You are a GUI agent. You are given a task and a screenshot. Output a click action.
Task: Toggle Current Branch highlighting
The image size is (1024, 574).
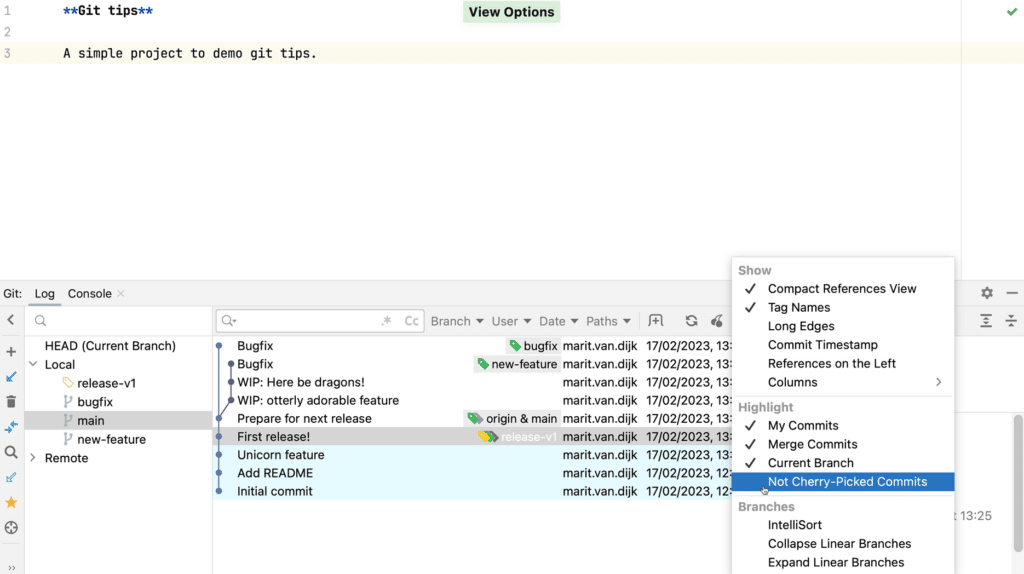pyautogui.click(x=842, y=463)
